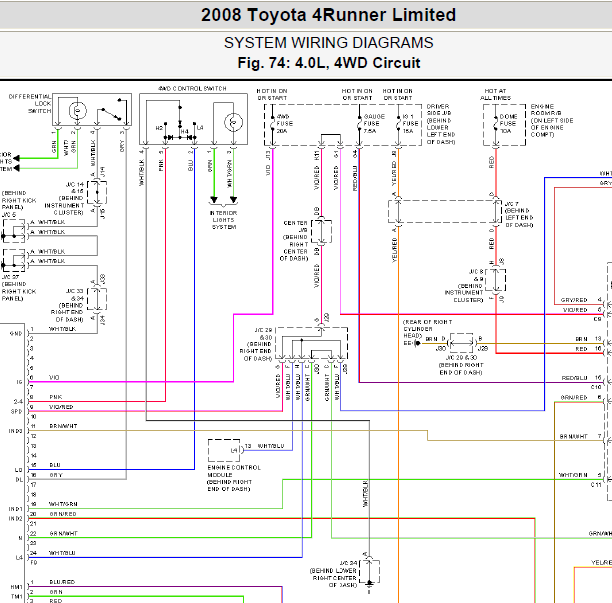Click the "IG 1 FUSE 15A" label

coord(410,124)
